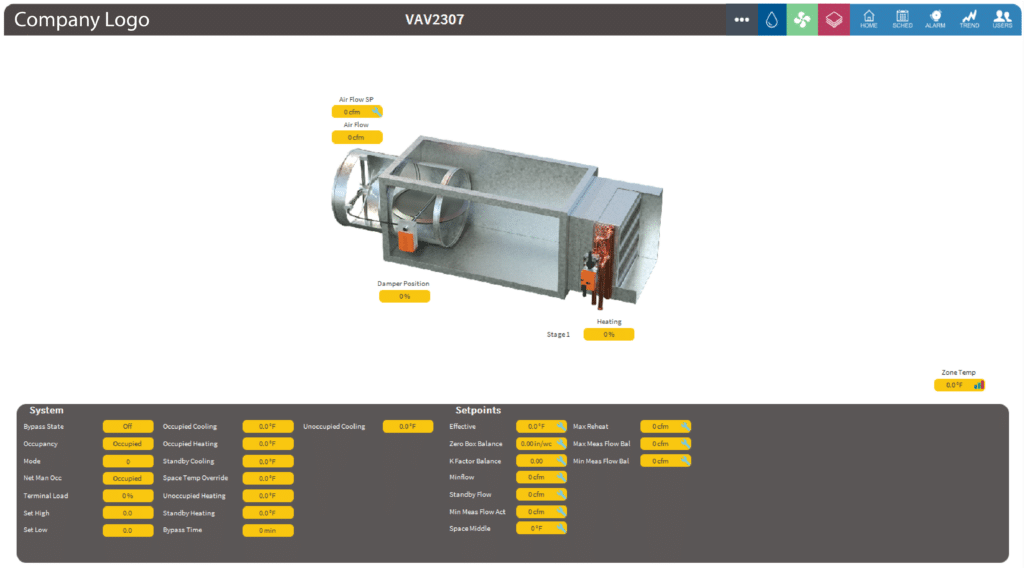Click the System section heading
The width and height of the screenshot is (1024, 569).
tap(46, 410)
